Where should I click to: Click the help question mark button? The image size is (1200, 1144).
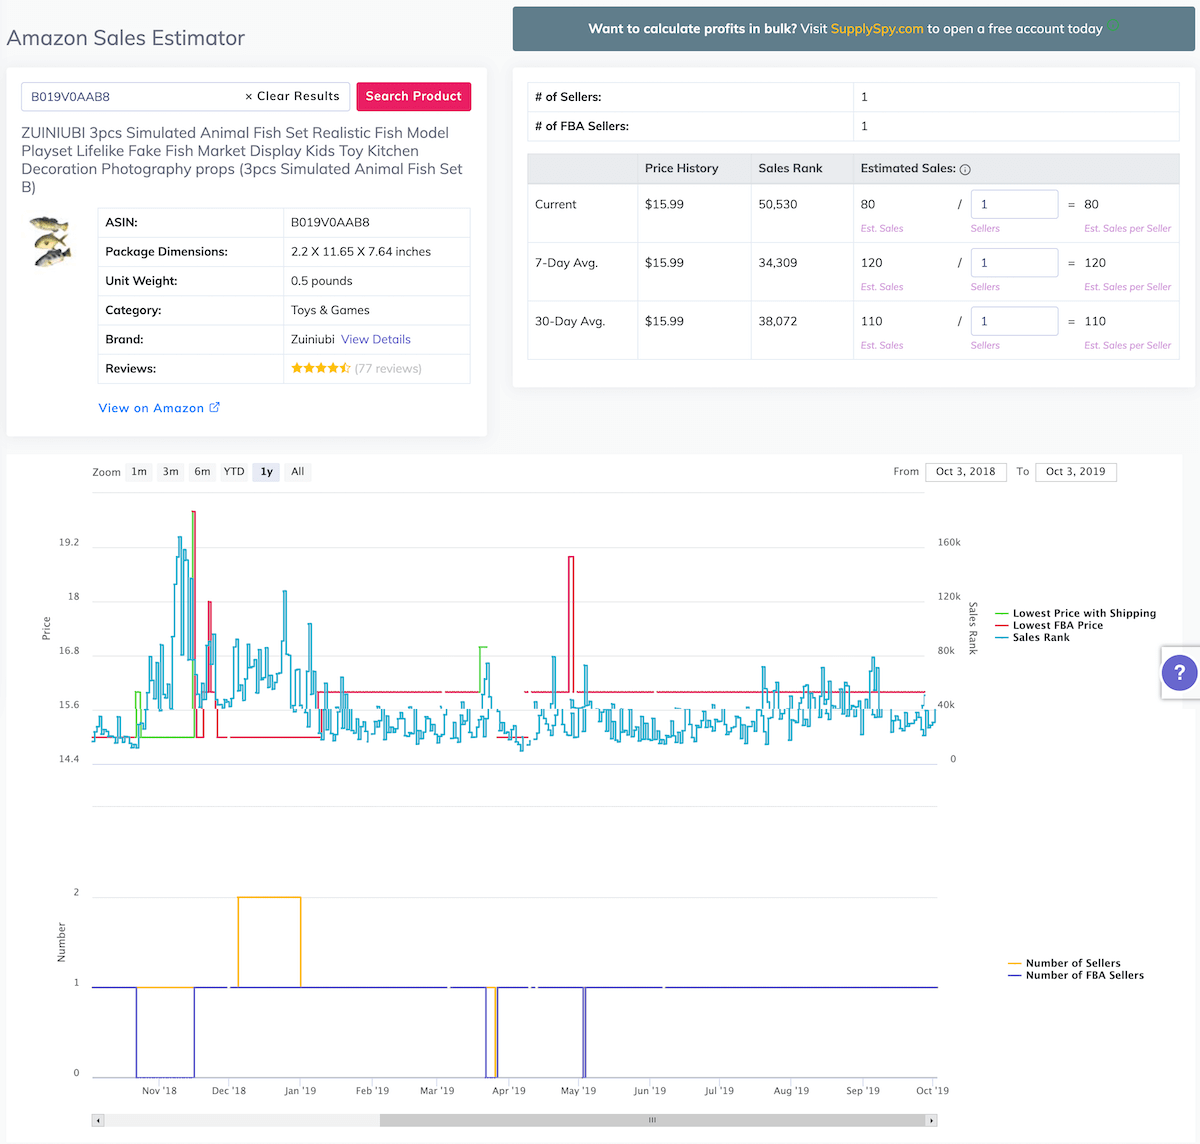click(1179, 673)
